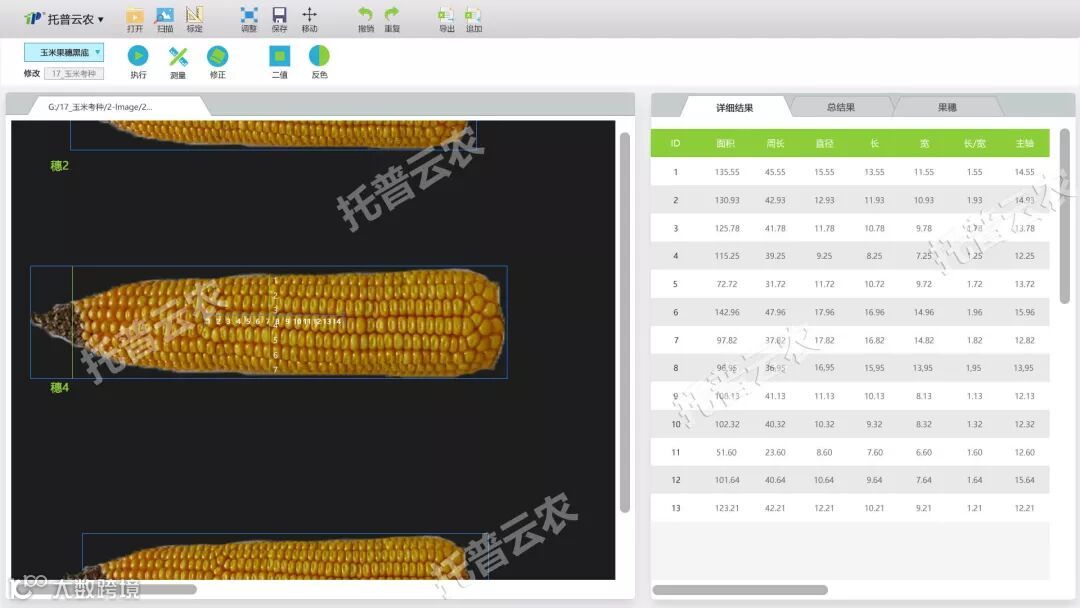
Task: Select perimeter value 23.60 in row 11
Action: click(x=775, y=452)
